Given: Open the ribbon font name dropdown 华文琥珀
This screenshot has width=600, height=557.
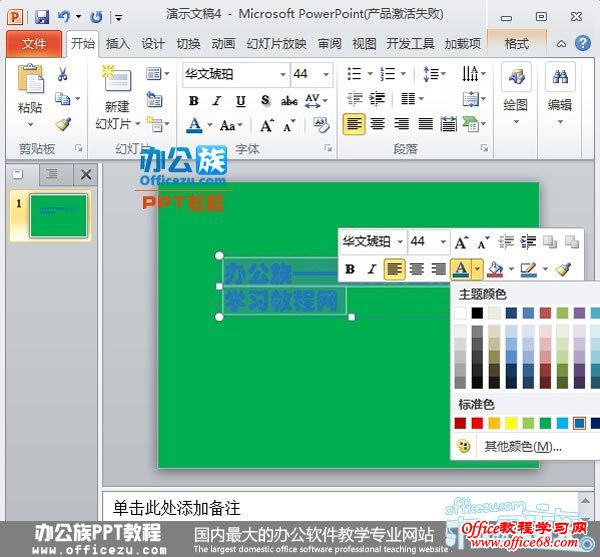Looking at the screenshot, I should point(282,75).
